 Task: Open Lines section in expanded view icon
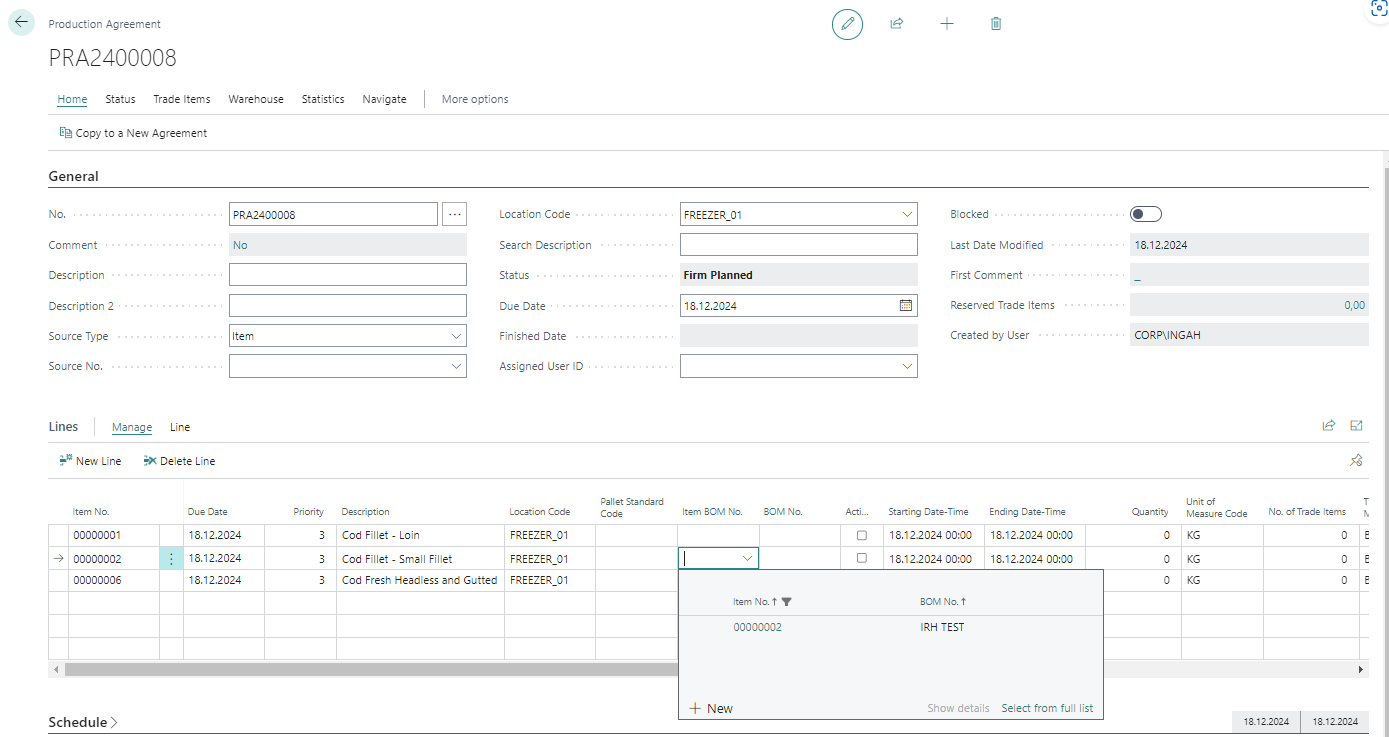click(1357, 426)
